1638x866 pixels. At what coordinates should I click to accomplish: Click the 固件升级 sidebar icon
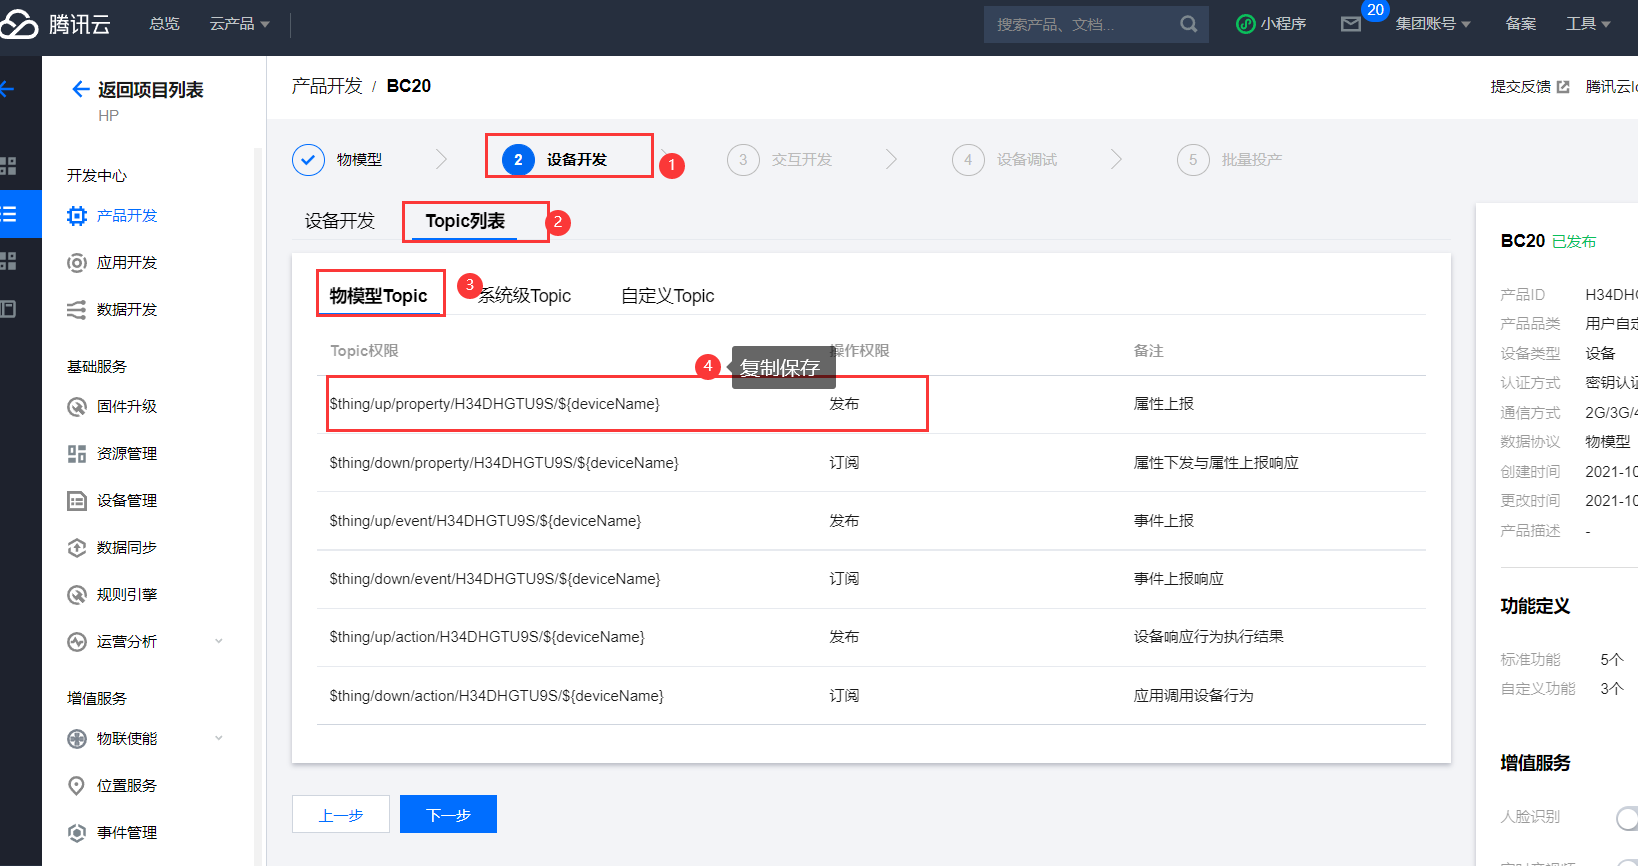[77, 406]
